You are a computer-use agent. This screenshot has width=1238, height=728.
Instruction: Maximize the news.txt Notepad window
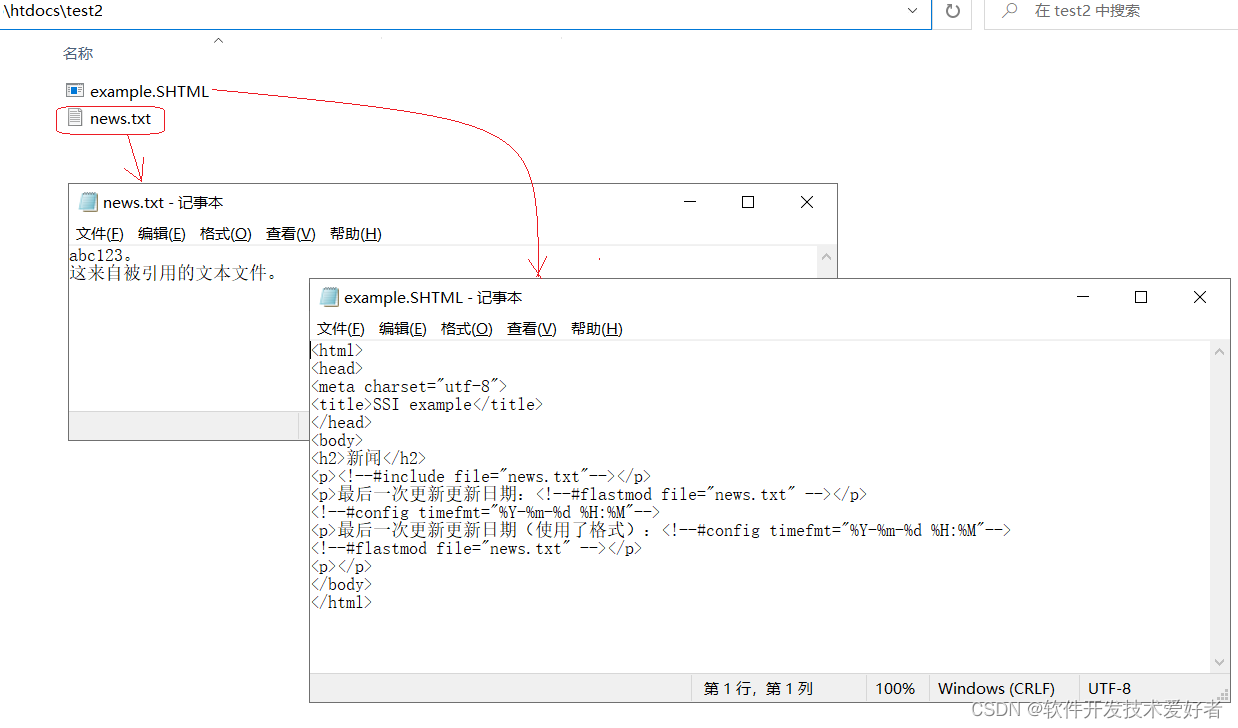click(748, 202)
